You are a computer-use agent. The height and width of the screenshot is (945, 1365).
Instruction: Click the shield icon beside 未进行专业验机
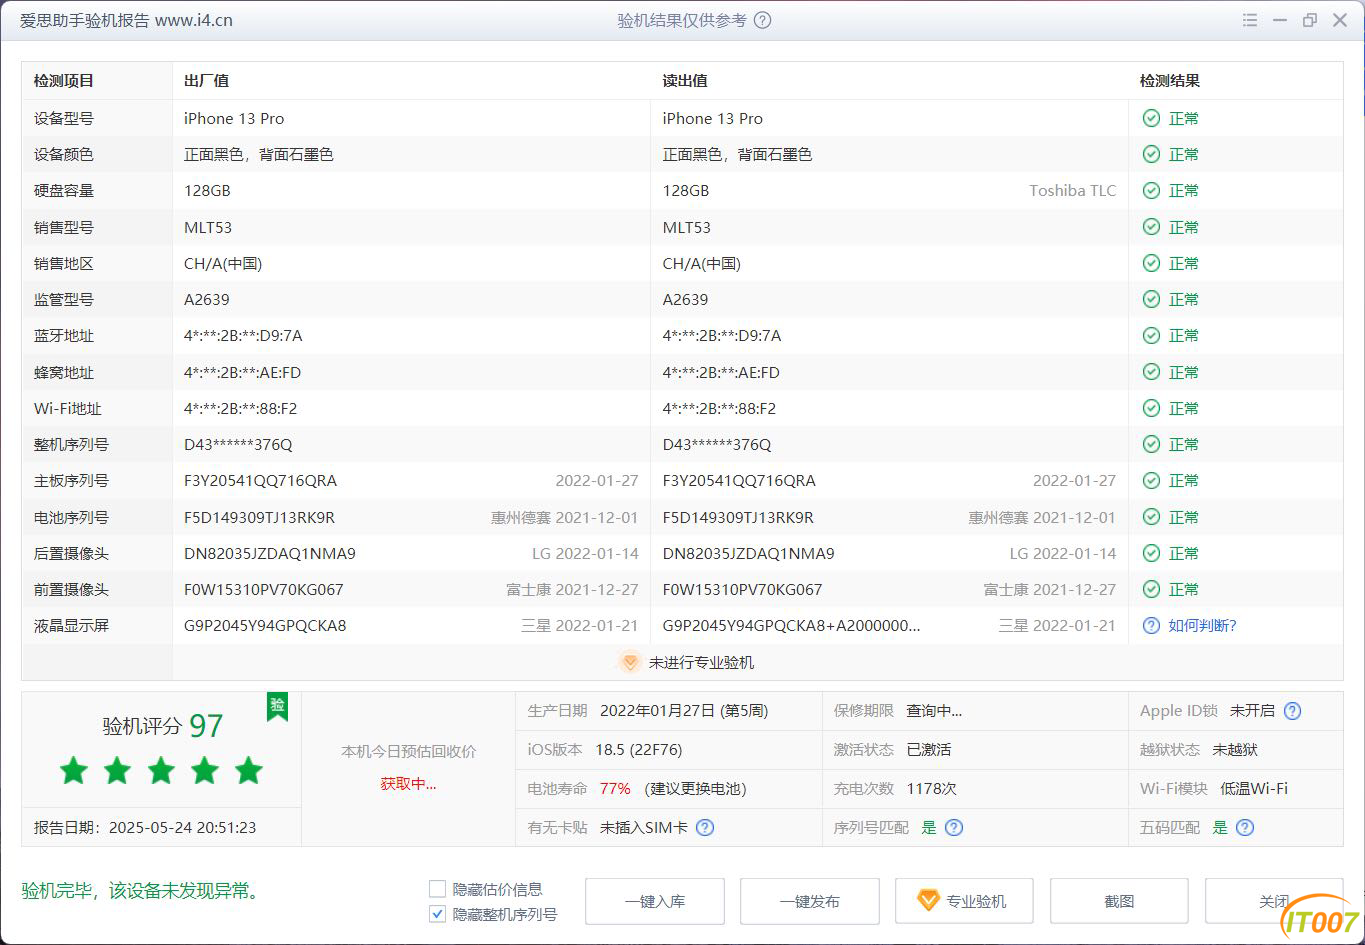click(x=629, y=662)
